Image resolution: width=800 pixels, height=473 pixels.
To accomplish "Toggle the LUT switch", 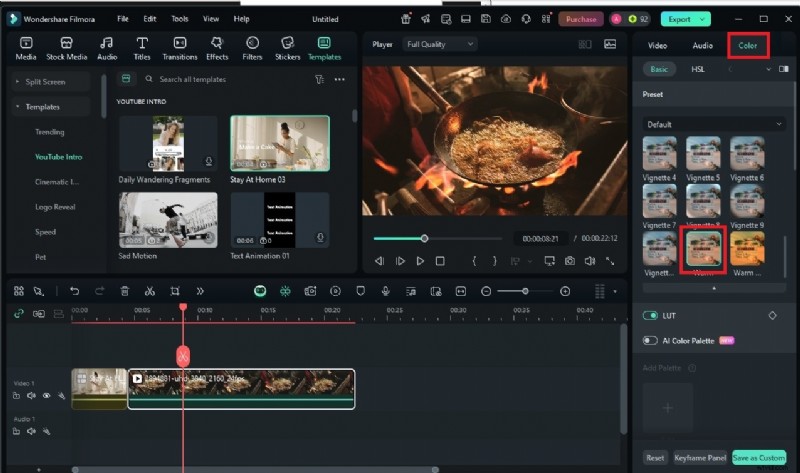I will [651, 315].
